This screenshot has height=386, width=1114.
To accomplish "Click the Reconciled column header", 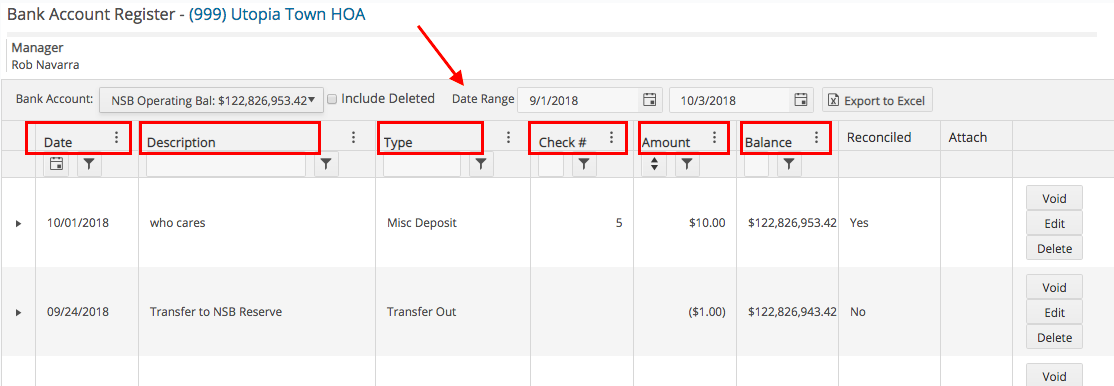I will click(879, 138).
